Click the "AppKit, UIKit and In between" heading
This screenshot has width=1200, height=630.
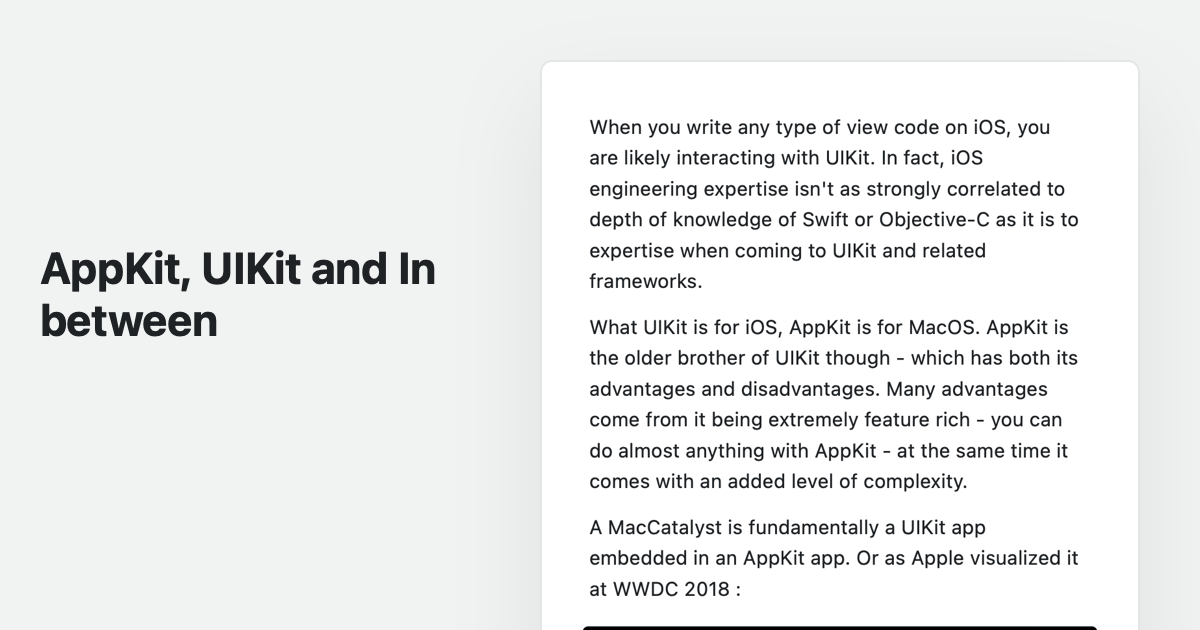click(238, 295)
